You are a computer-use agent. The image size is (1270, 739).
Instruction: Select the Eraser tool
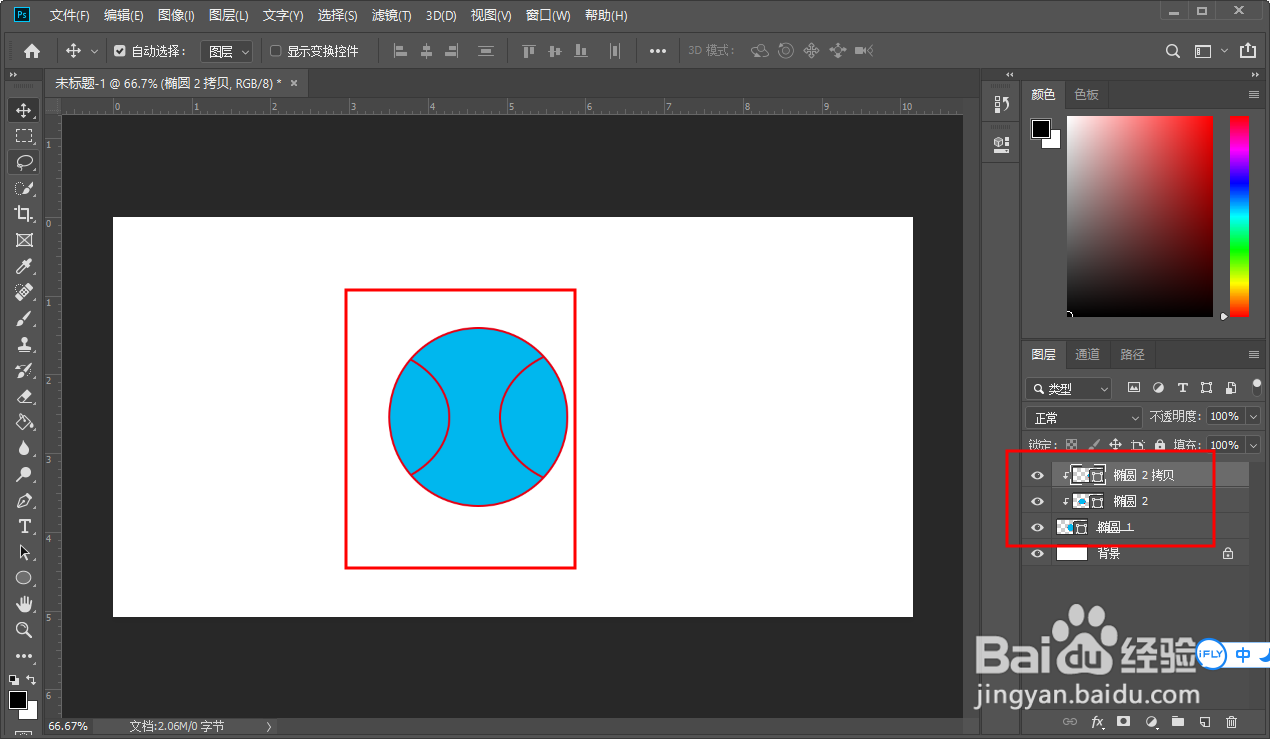click(24, 396)
